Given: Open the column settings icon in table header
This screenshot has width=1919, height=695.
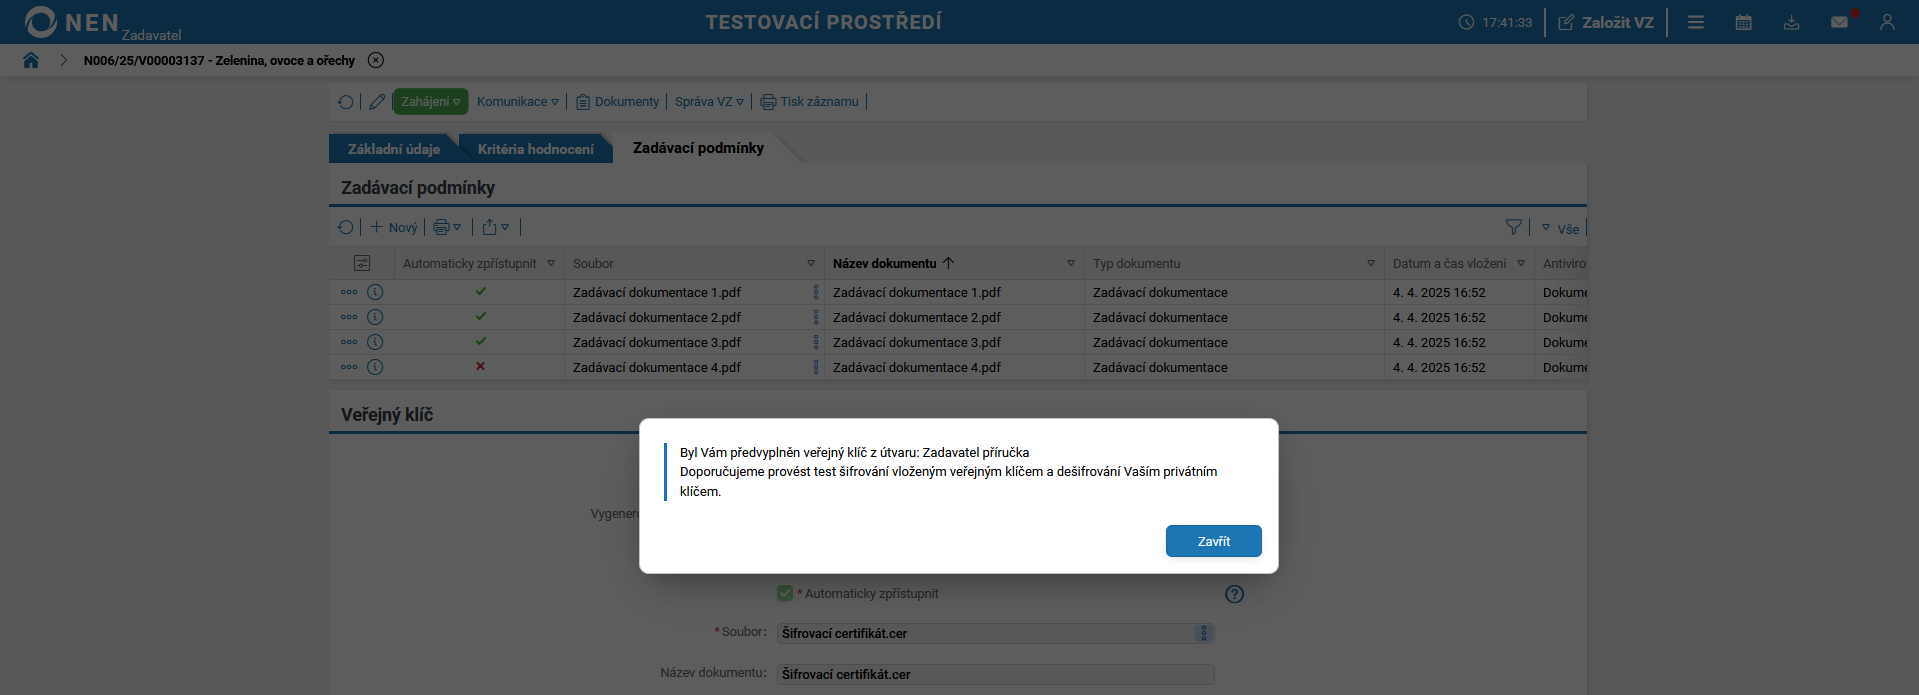Looking at the screenshot, I should pos(362,263).
